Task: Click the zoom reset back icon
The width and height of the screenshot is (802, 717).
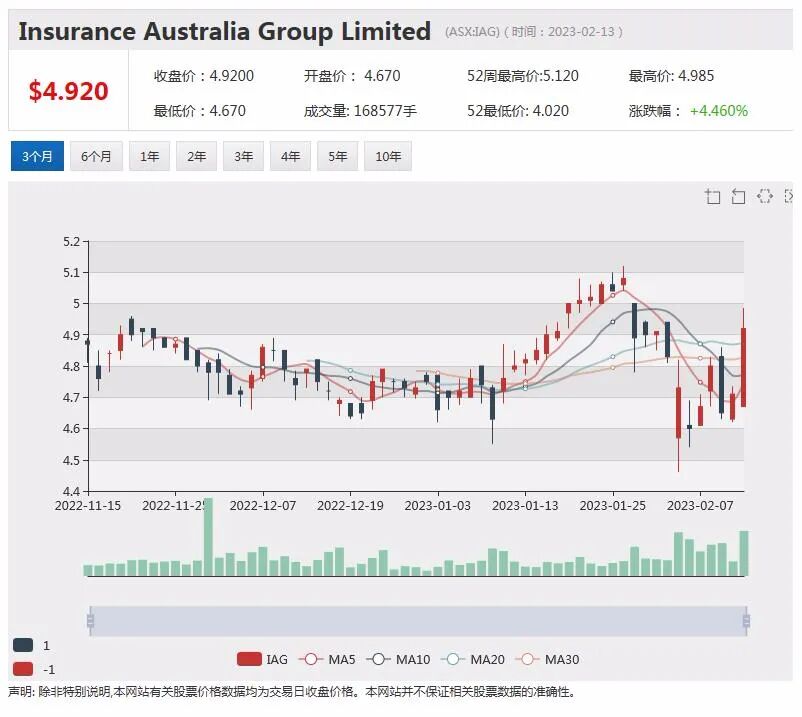Action: click(738, 196)
